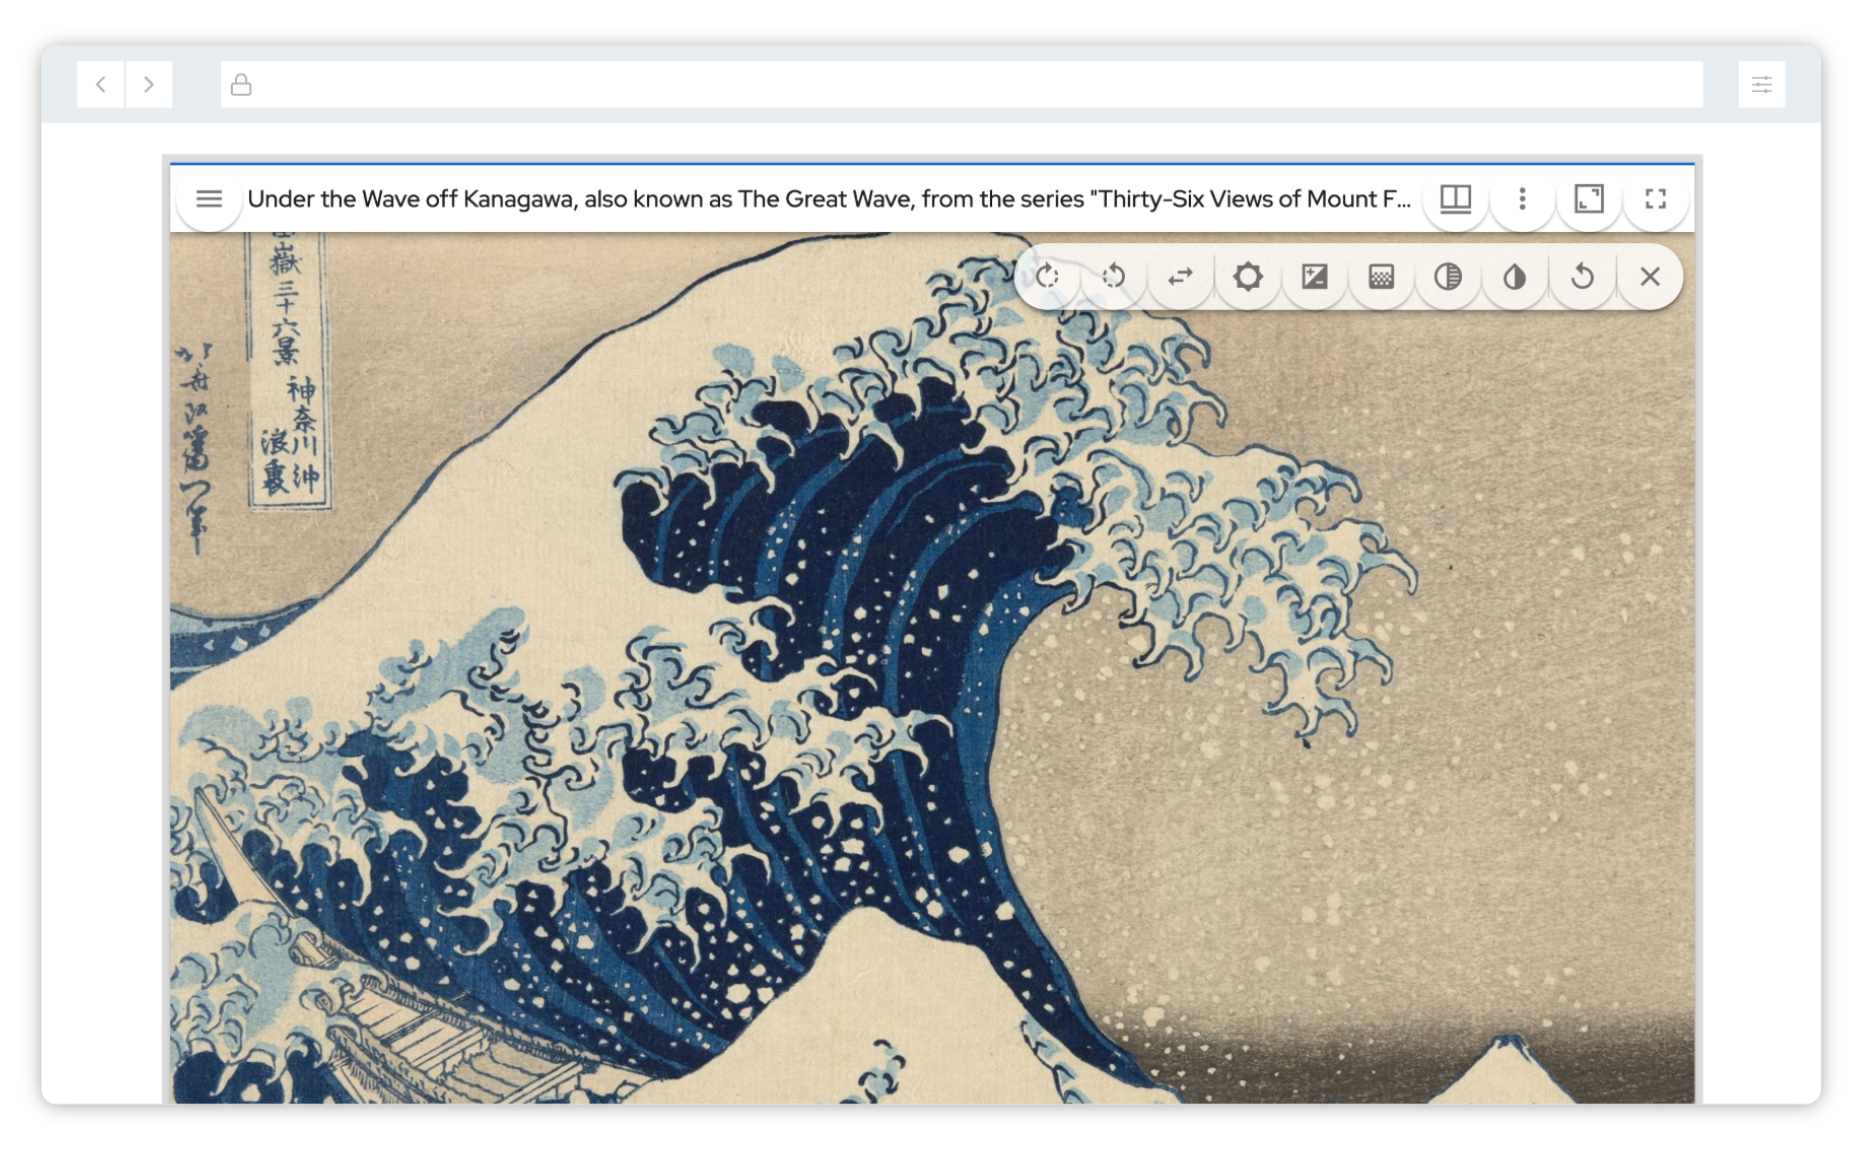Open the browser customization controls
Viewport: 1858px width, 1150px height.
[1761, 84]
